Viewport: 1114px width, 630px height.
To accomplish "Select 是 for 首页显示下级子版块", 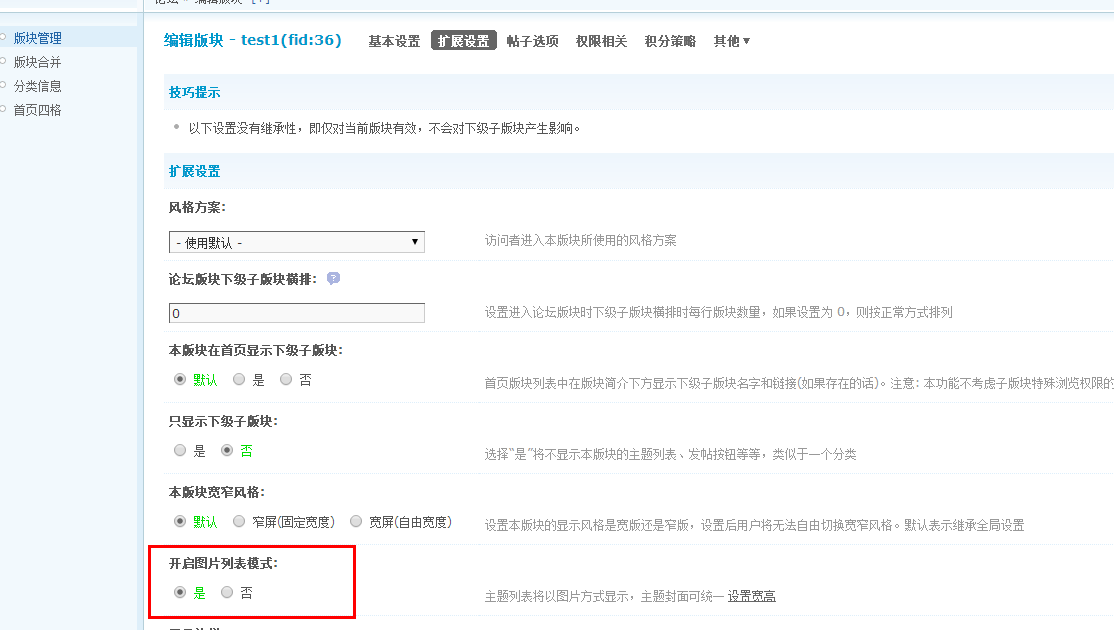I will point(239,379).
